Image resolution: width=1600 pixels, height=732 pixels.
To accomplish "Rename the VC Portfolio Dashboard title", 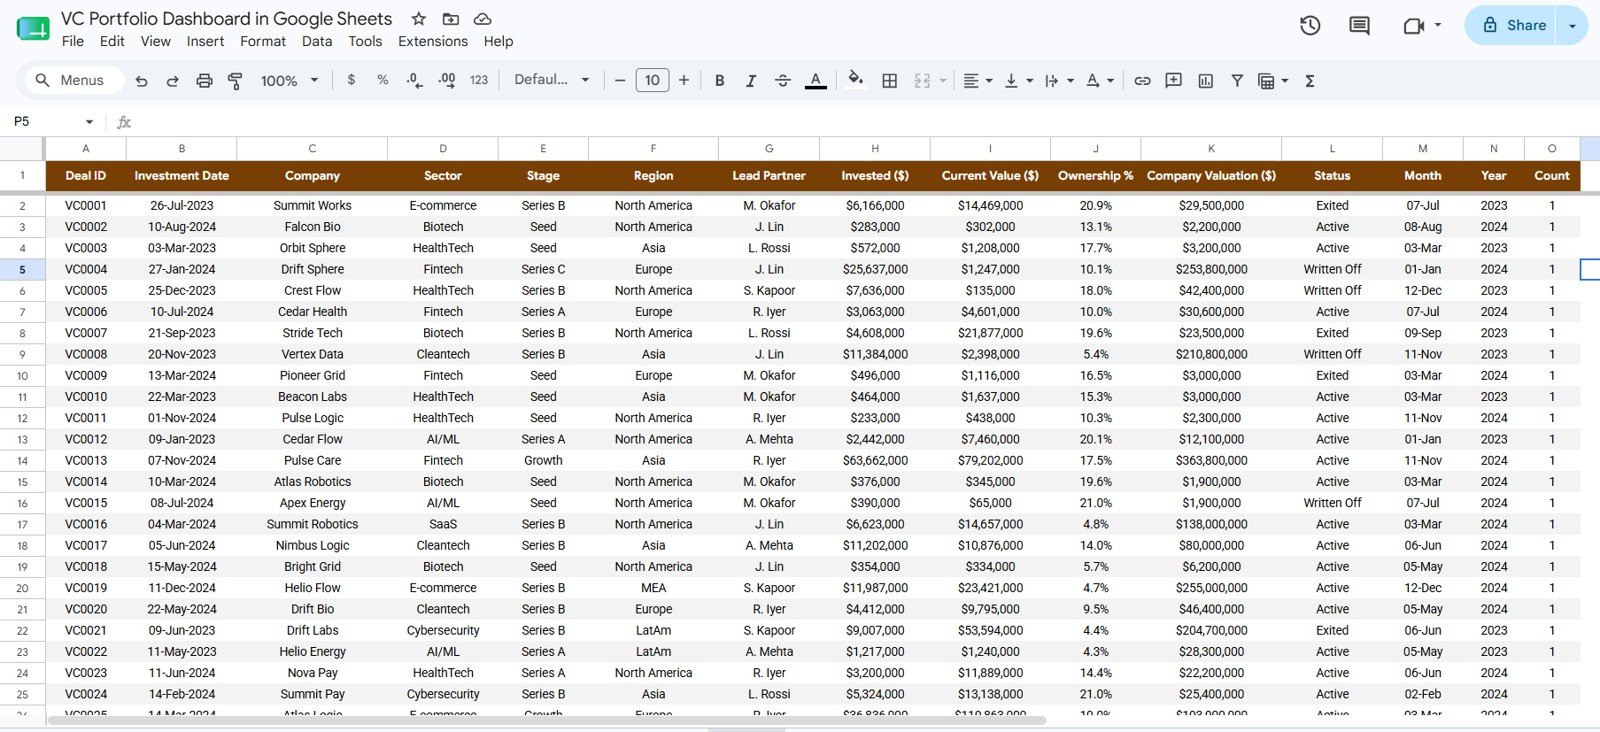I will (226, 19).
